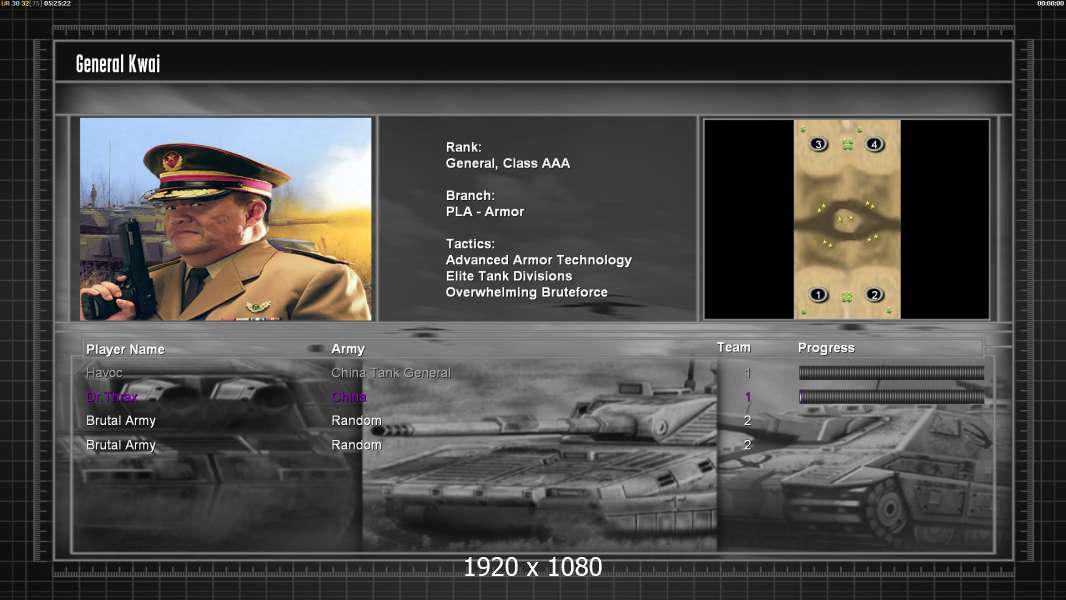This screenshot has width=1066, height=600.
Task: Click the 'Branch:' label
Action: click(470, 195)
